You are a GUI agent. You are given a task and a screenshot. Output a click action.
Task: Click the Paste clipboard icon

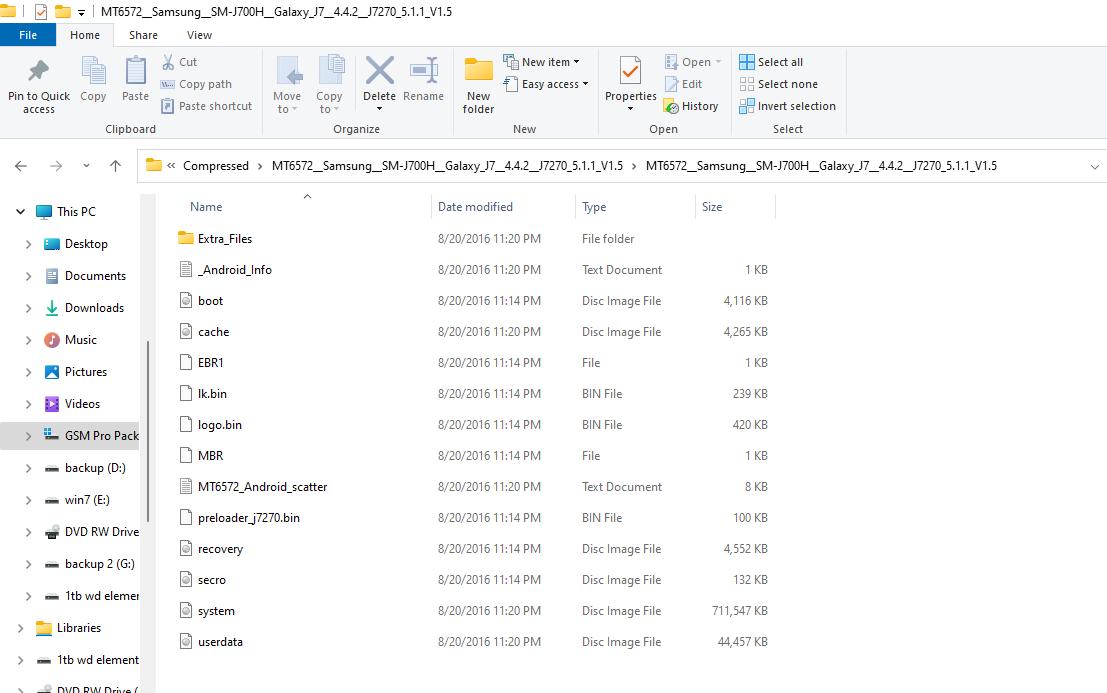click(136, 71)
